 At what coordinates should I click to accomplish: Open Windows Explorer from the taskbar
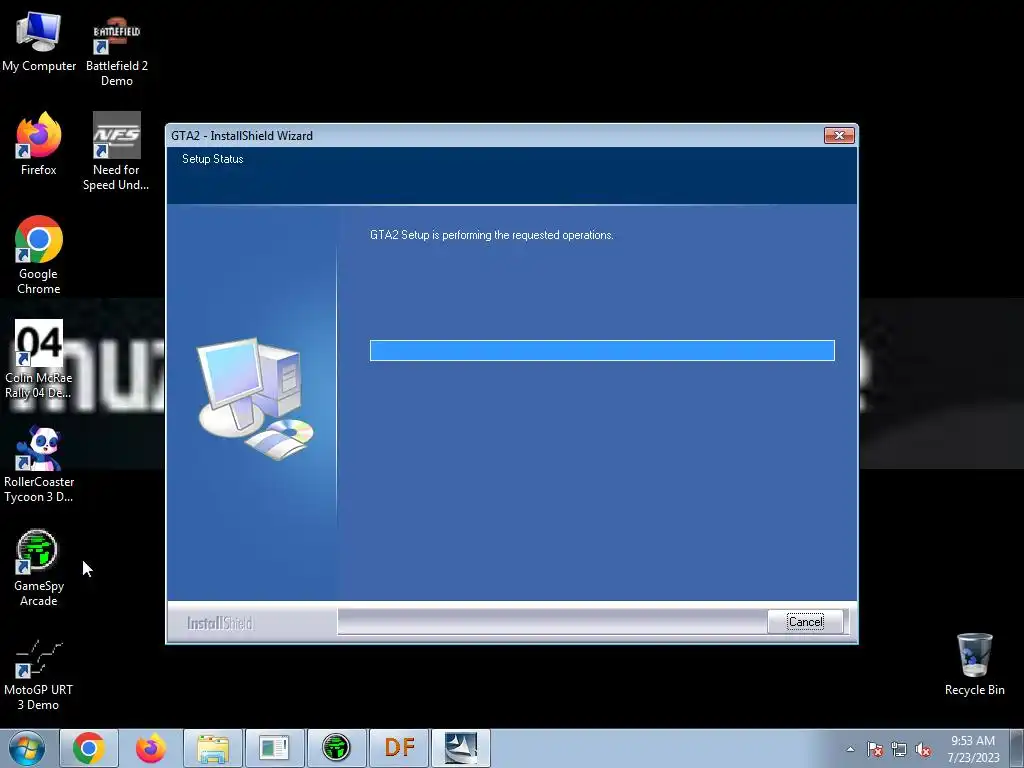213,748
